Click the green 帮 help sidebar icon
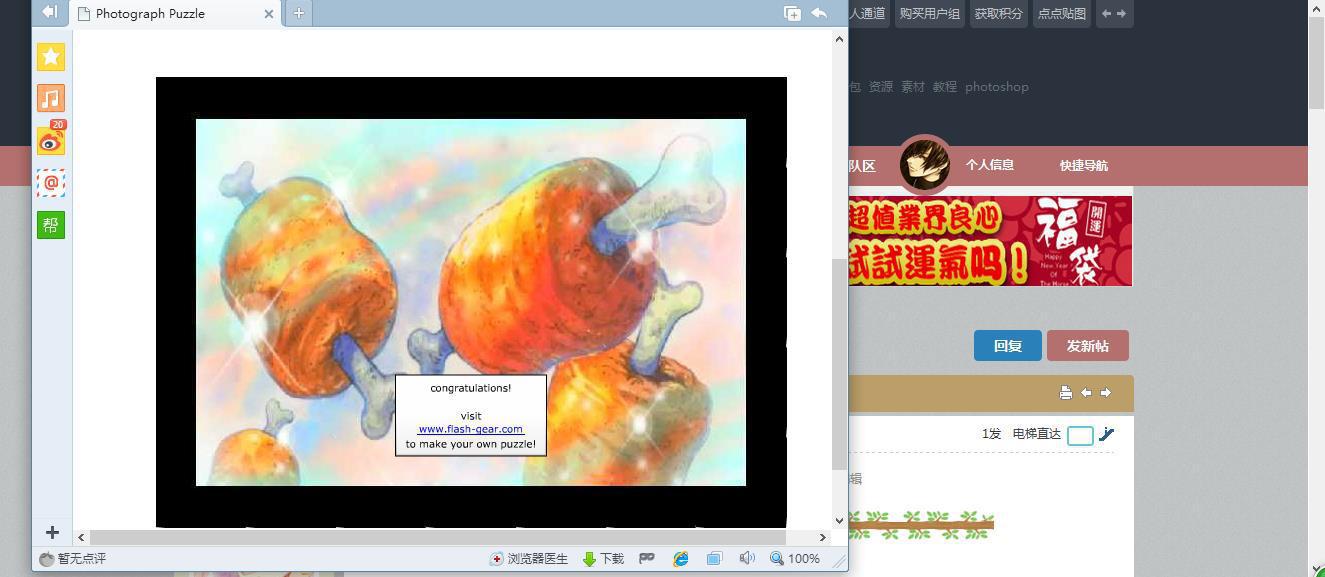1325x577 pixels. pos(51,225)
